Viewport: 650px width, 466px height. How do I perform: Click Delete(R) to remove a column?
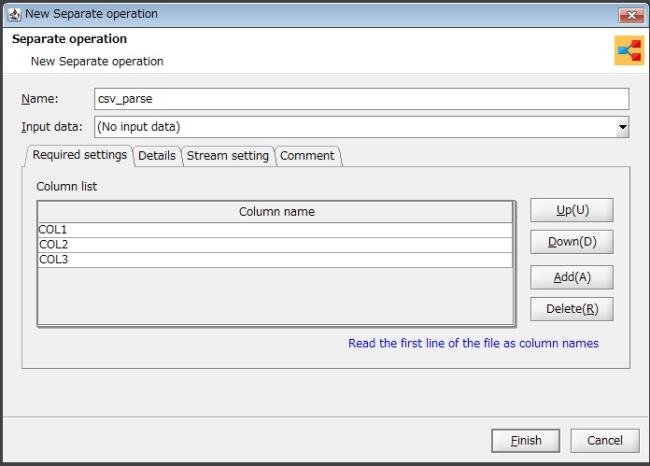(571, 309)
